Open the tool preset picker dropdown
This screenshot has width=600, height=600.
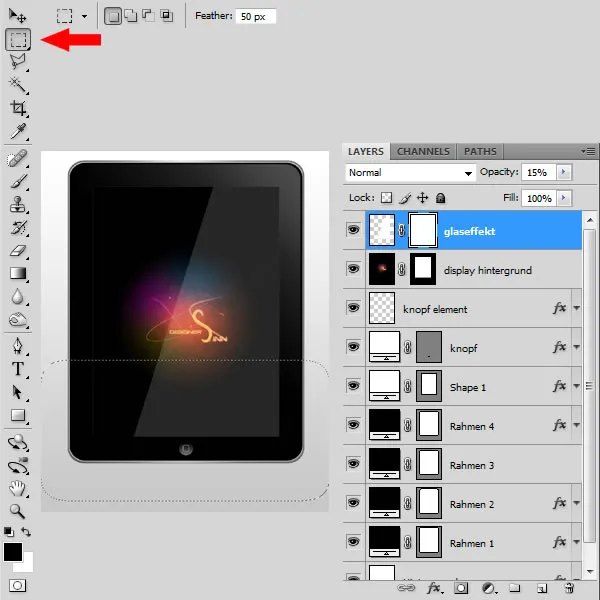[x=85, y=16]
